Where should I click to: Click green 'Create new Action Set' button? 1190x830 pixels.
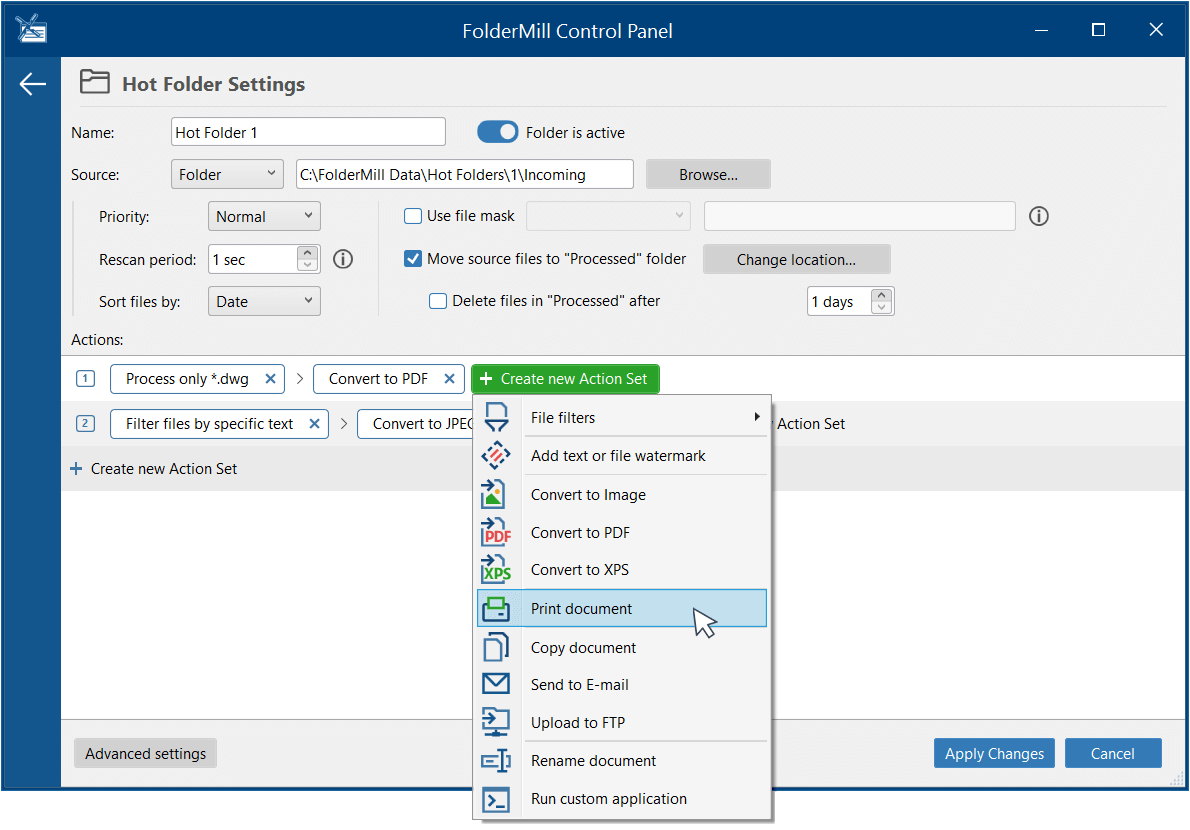pos(565,379)
